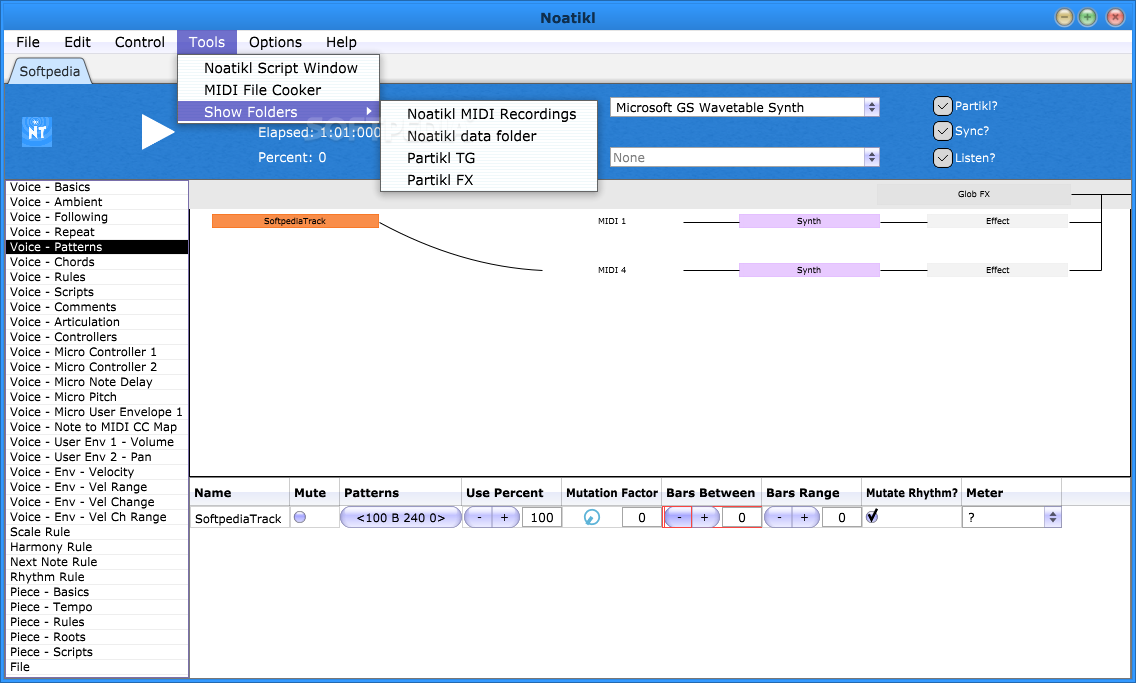Select Voice - Articulation in the list
The height and width of the screenshot is (683, 1136).
coord(97,322)
